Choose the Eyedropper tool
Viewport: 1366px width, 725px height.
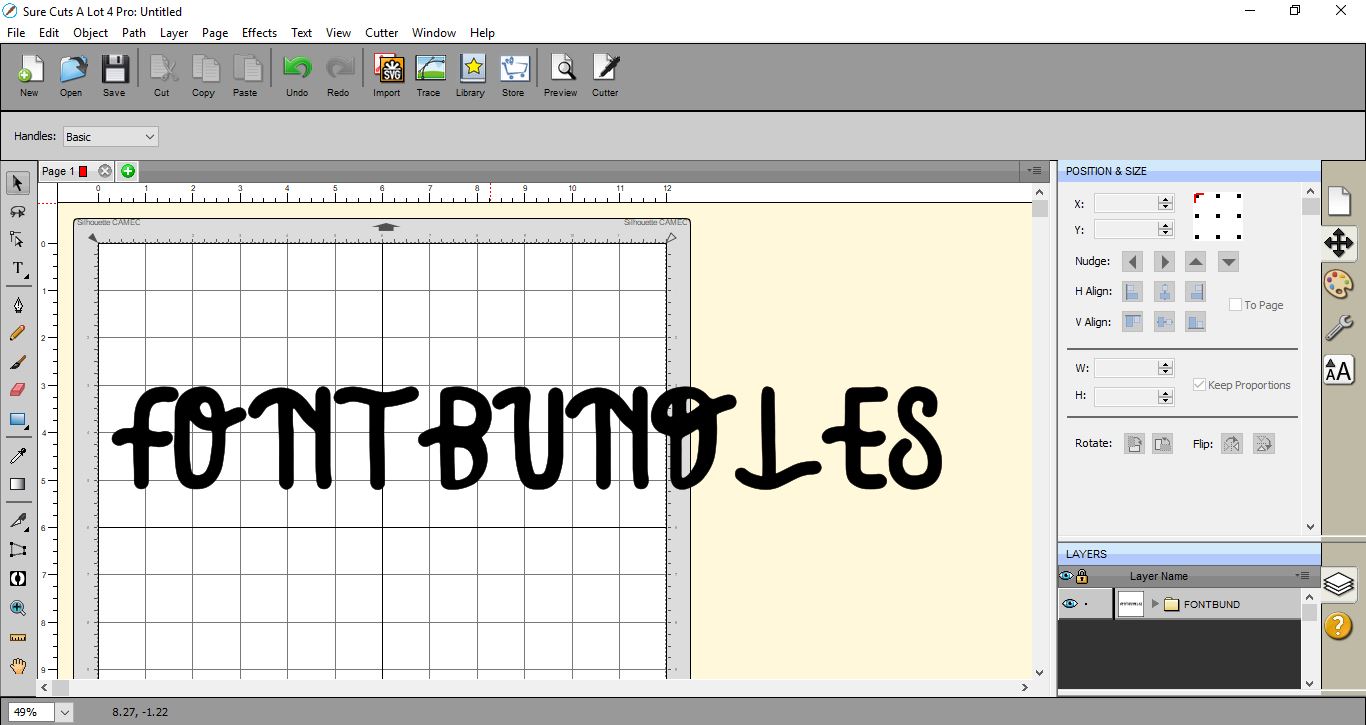click(x=18, y=456)
